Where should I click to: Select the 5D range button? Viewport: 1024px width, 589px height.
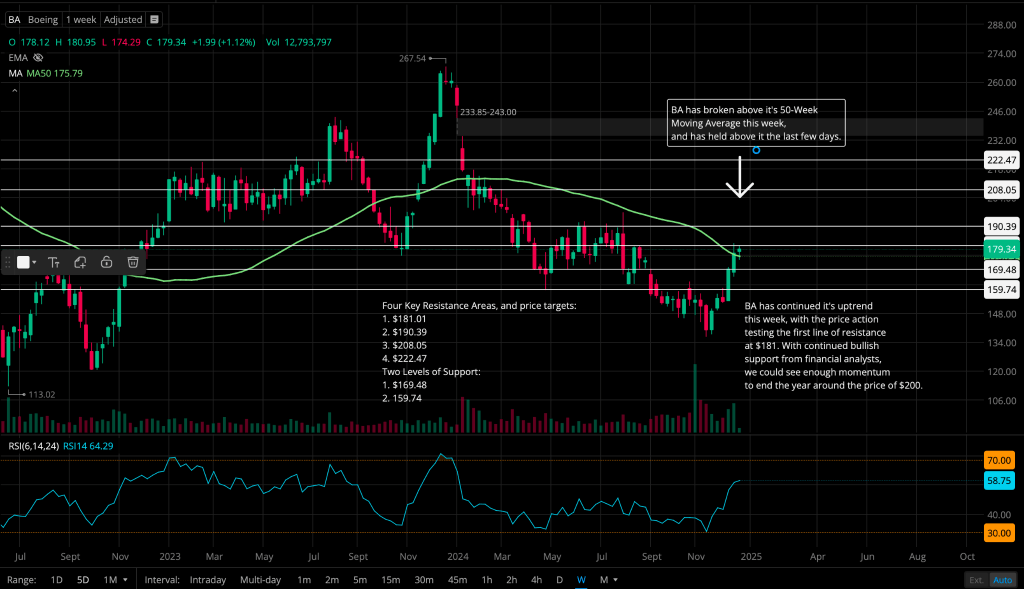[x=83, y=580]
